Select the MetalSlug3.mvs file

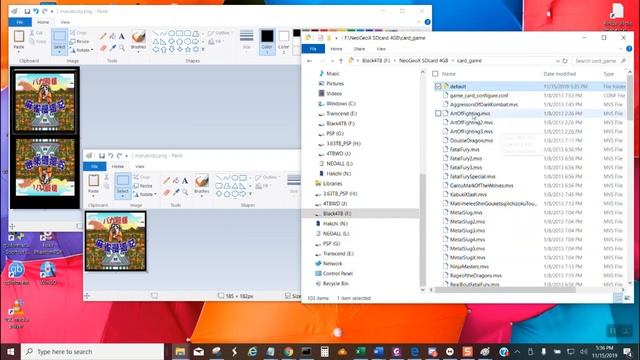click(x=467, y=231)
